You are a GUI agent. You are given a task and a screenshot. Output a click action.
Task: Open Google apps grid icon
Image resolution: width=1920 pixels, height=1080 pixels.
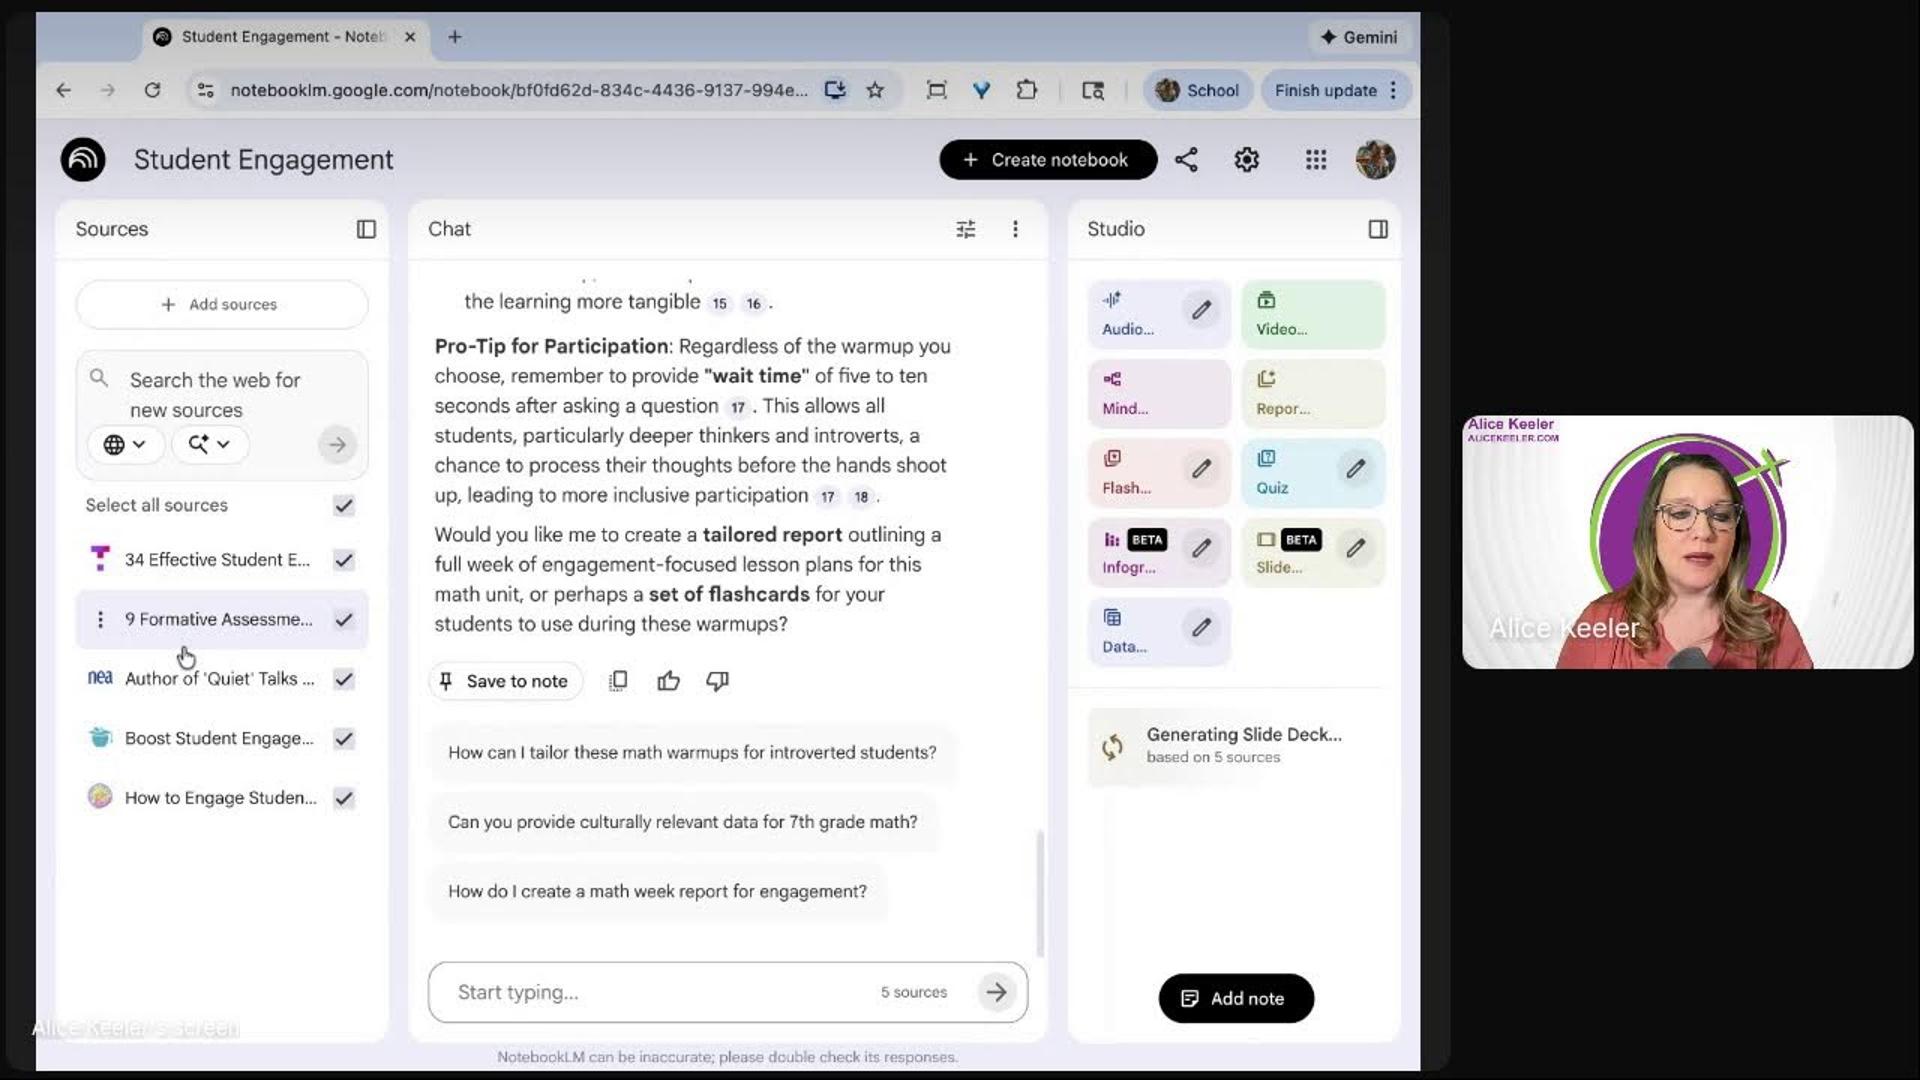click(x=1316, y=160)
